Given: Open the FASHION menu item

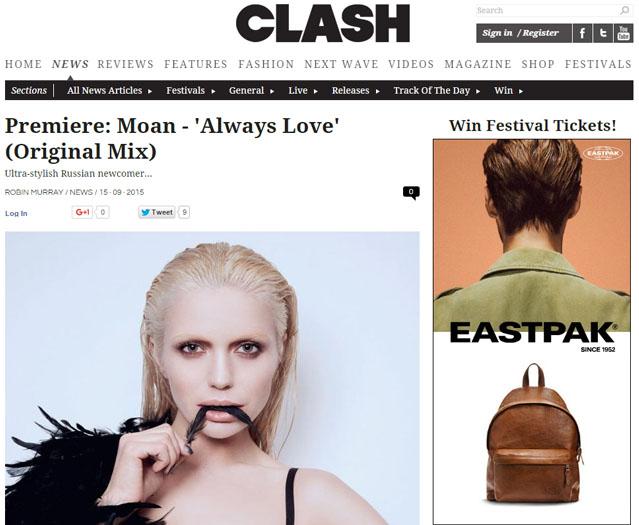Looking at the screenshot, I should [266, 64].
